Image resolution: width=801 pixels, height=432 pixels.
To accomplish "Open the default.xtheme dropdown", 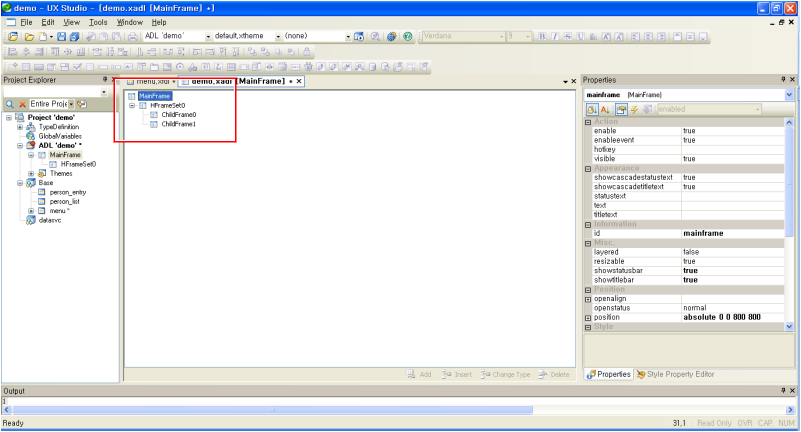I will coord(277,36).
